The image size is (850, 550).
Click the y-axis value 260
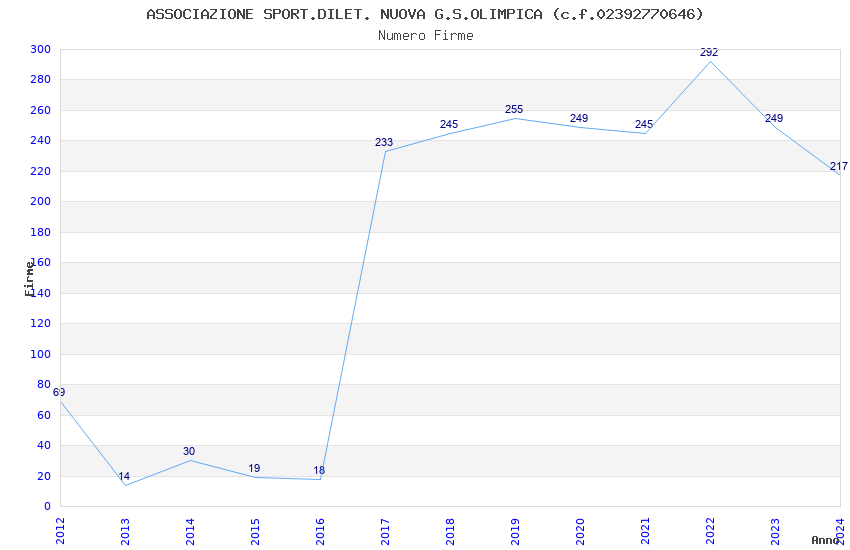point(41,110)
